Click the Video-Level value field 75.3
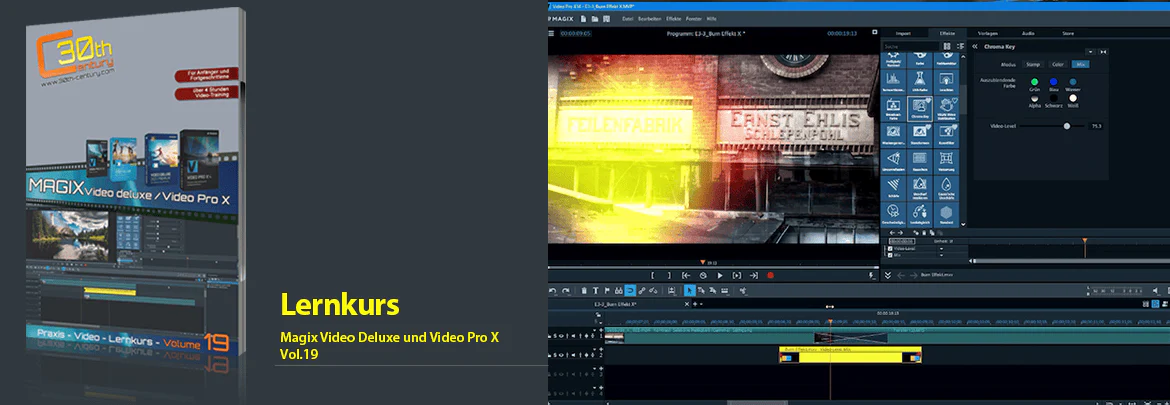 coord(1097,126)
